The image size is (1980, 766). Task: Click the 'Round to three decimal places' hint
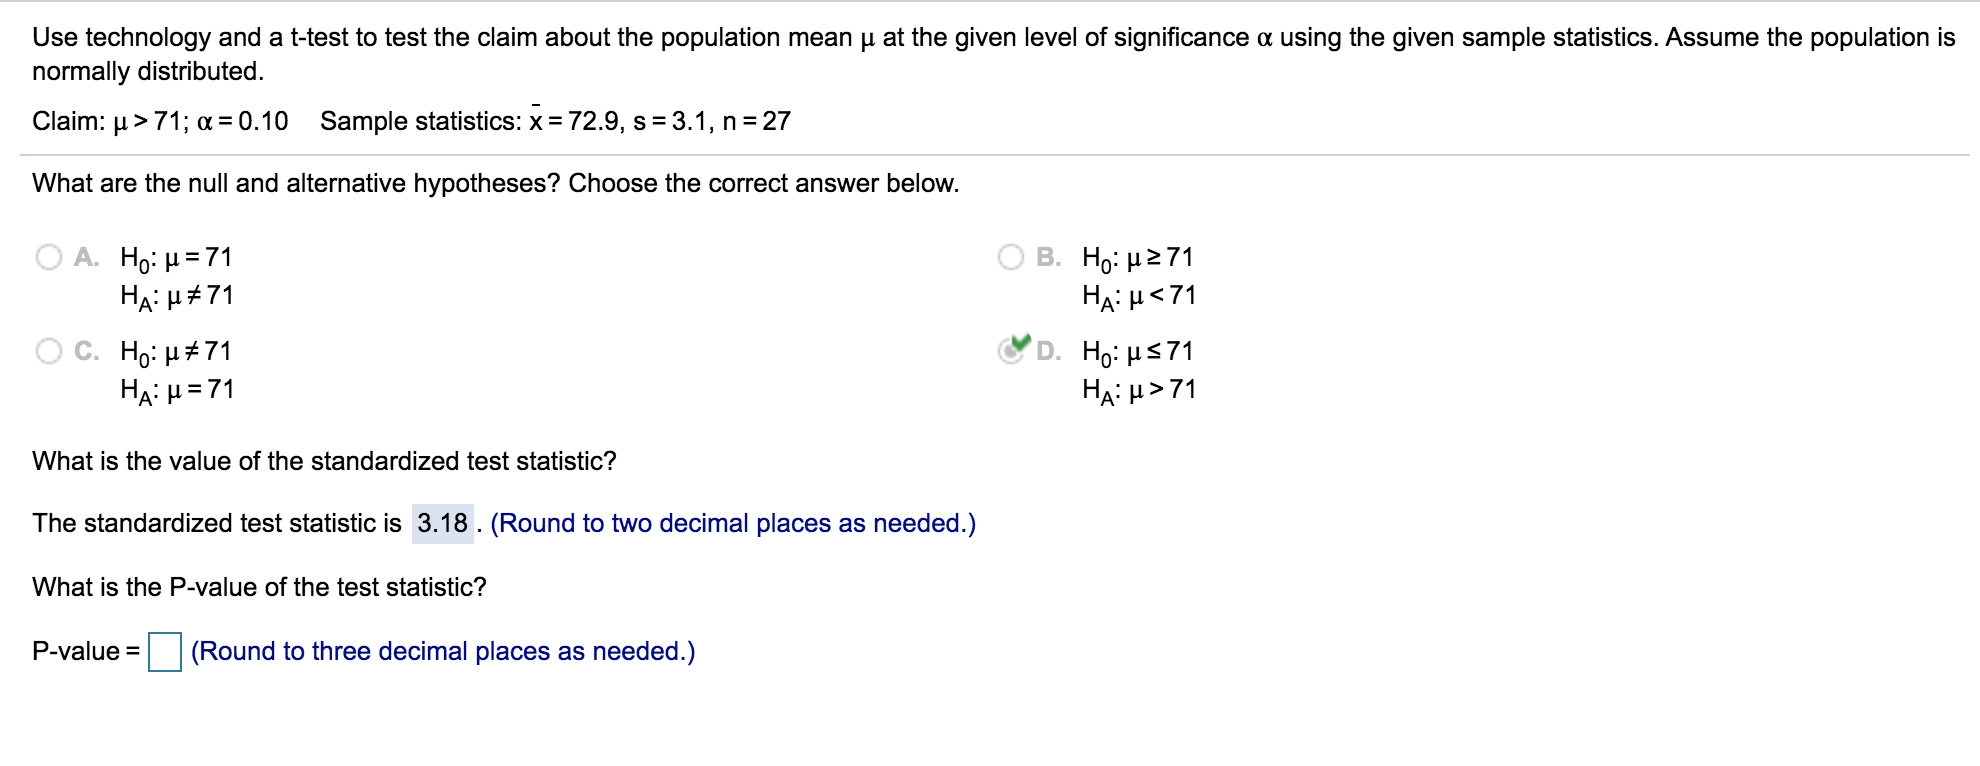tap(443, 652)
